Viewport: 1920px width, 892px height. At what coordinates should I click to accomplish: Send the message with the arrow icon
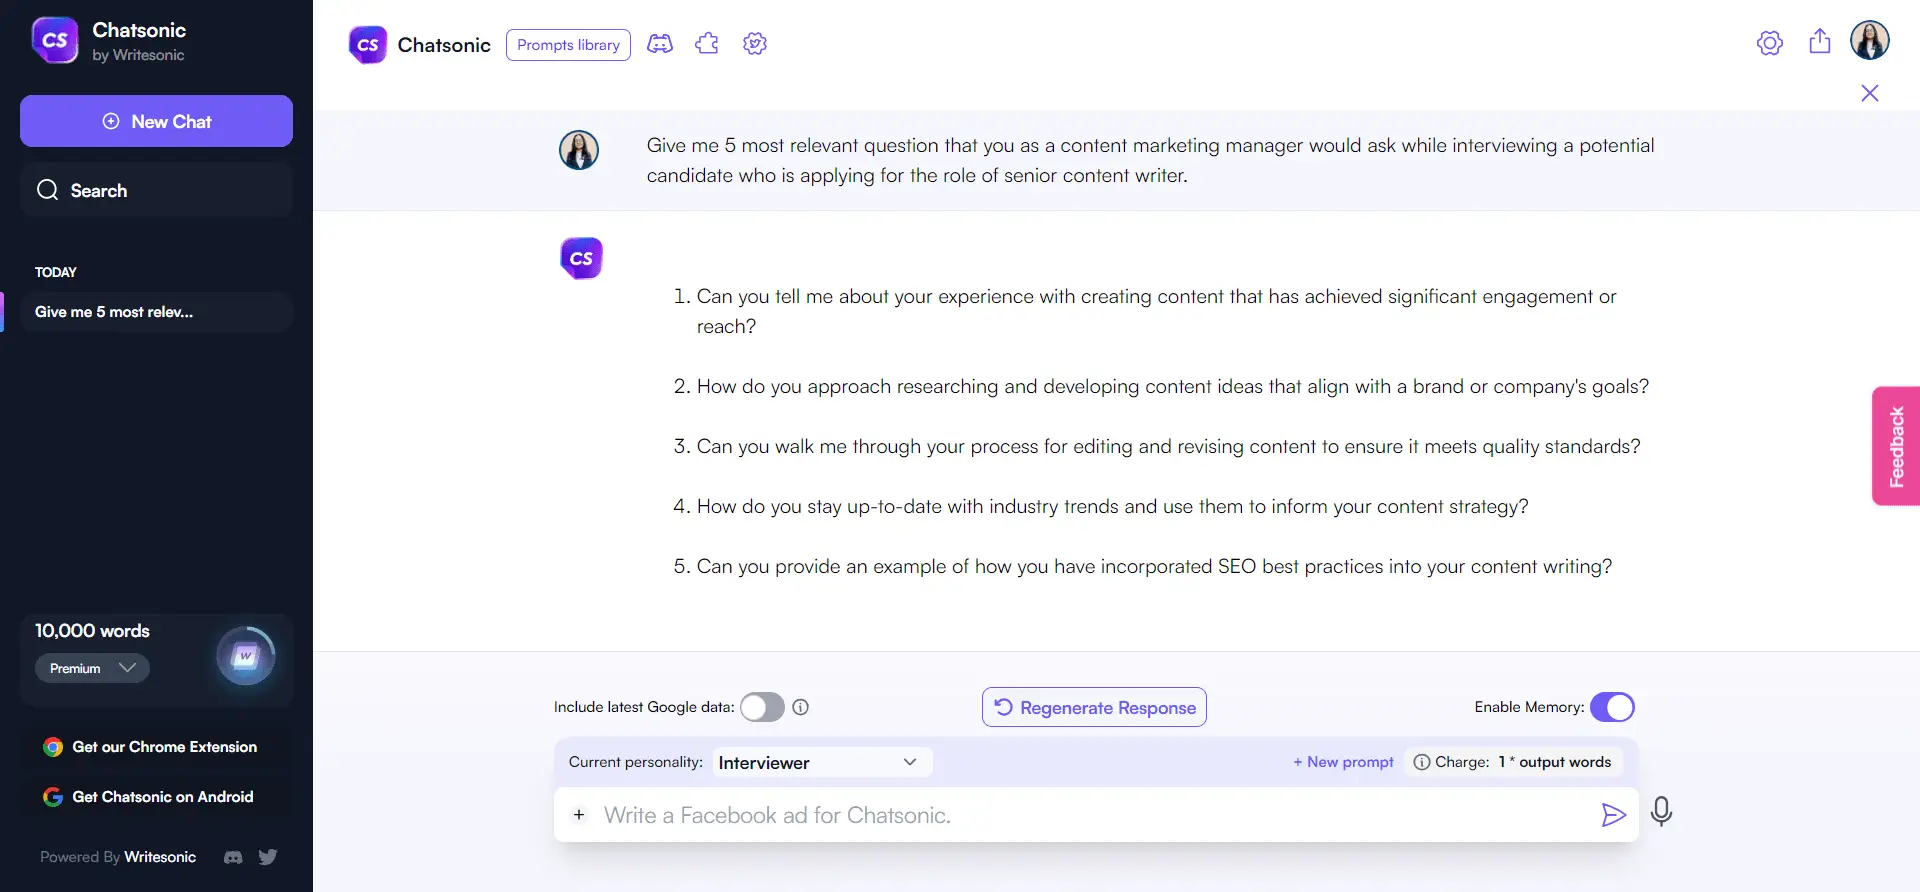[x=1613, y=815]
